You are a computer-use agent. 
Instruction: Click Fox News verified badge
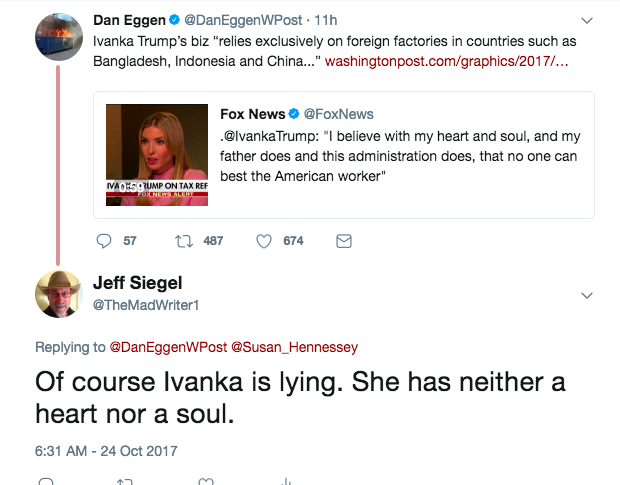pyautogui.click(x=294, y=114)
